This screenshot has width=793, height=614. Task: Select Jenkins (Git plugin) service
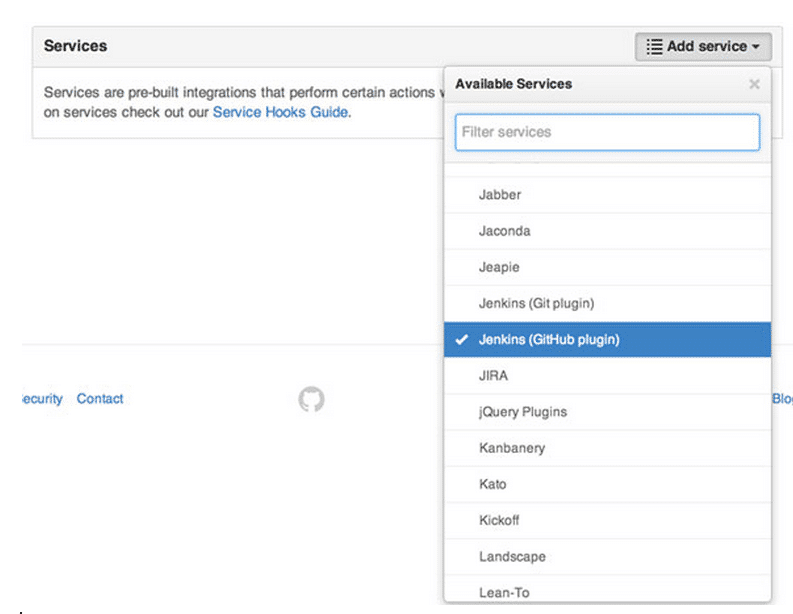click(607, 303)
